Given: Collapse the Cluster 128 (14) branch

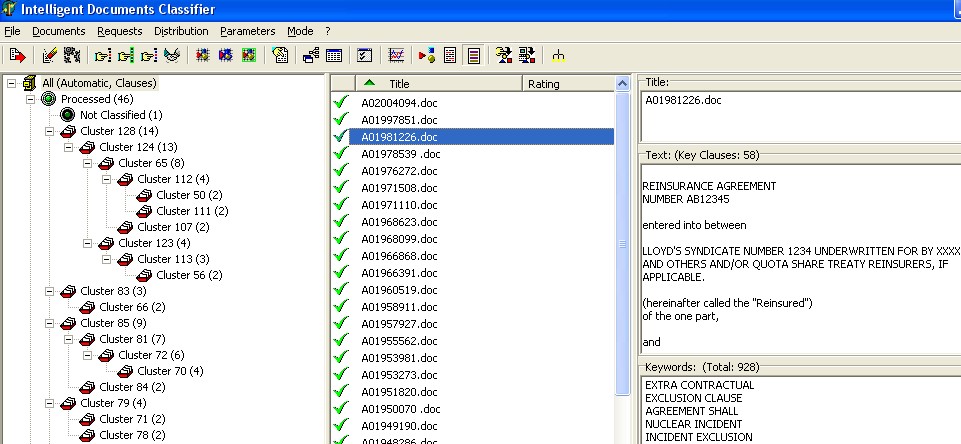Looking at the screenshot, I should [50, 131].
